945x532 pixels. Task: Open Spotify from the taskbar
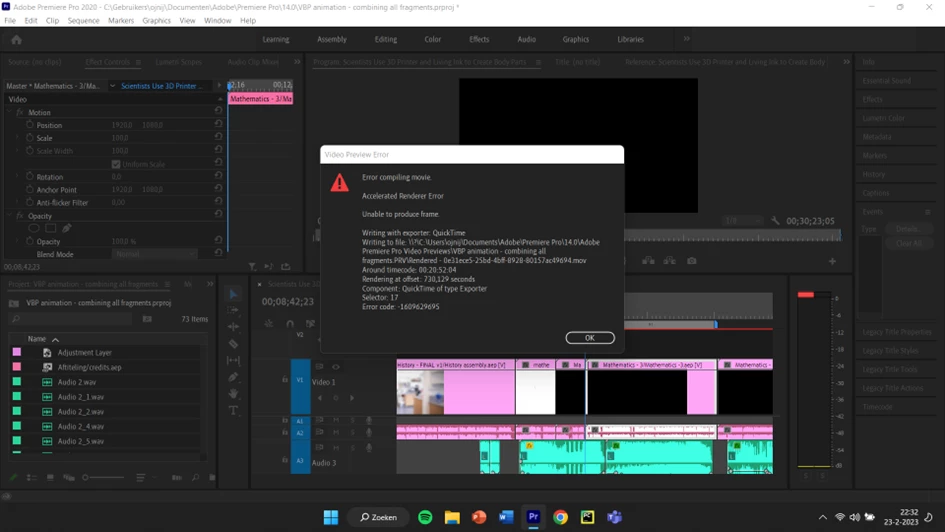[425, 517]
